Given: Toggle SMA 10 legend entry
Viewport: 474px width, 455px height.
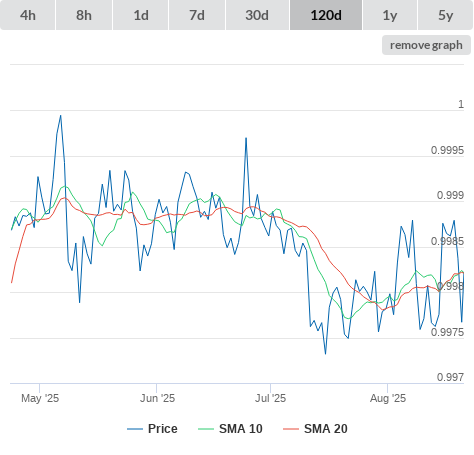Looking at the screenshot, I should (230, 429).
